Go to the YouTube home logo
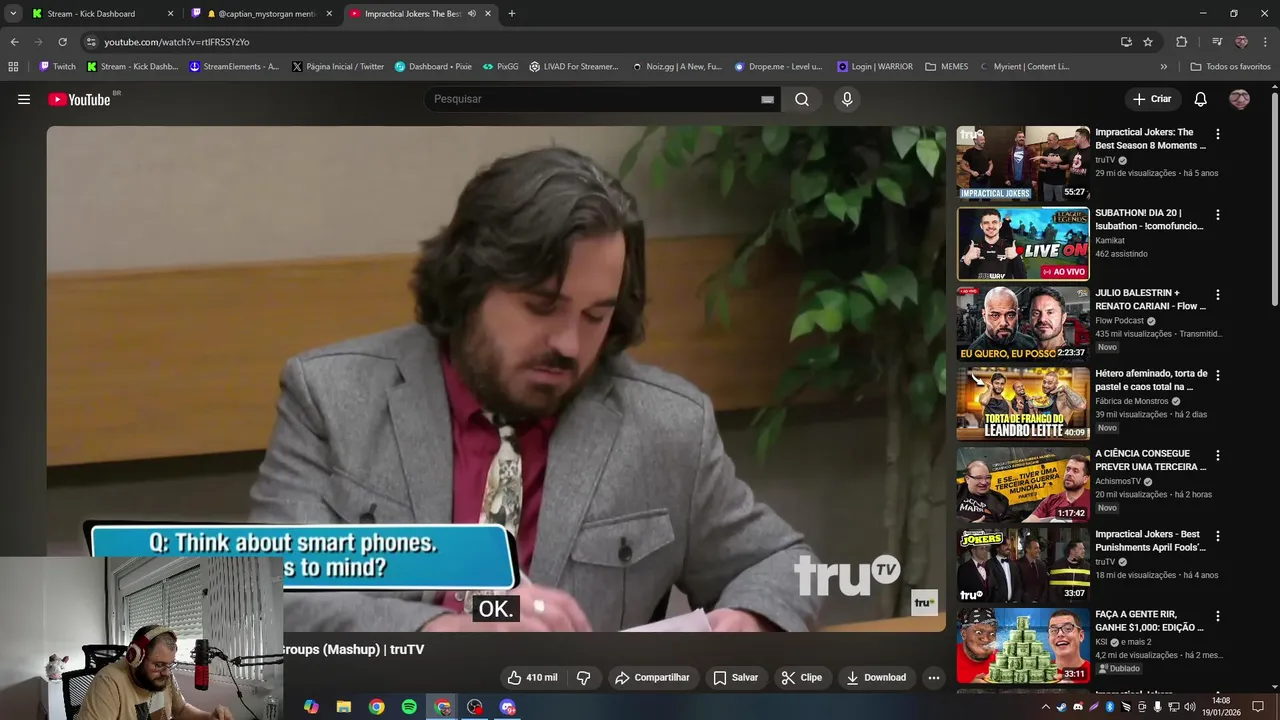This screenshot has height=720, width=1280. (x=79, y=99)
